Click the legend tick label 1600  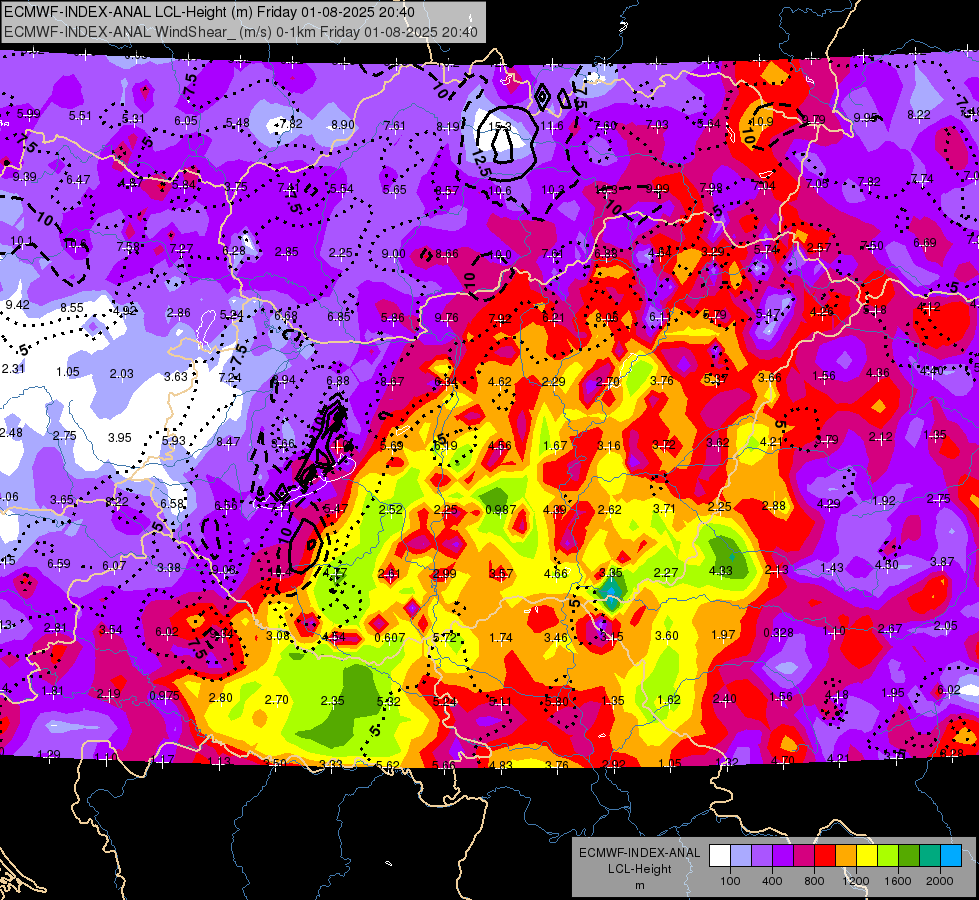click(x=897, y=881)
